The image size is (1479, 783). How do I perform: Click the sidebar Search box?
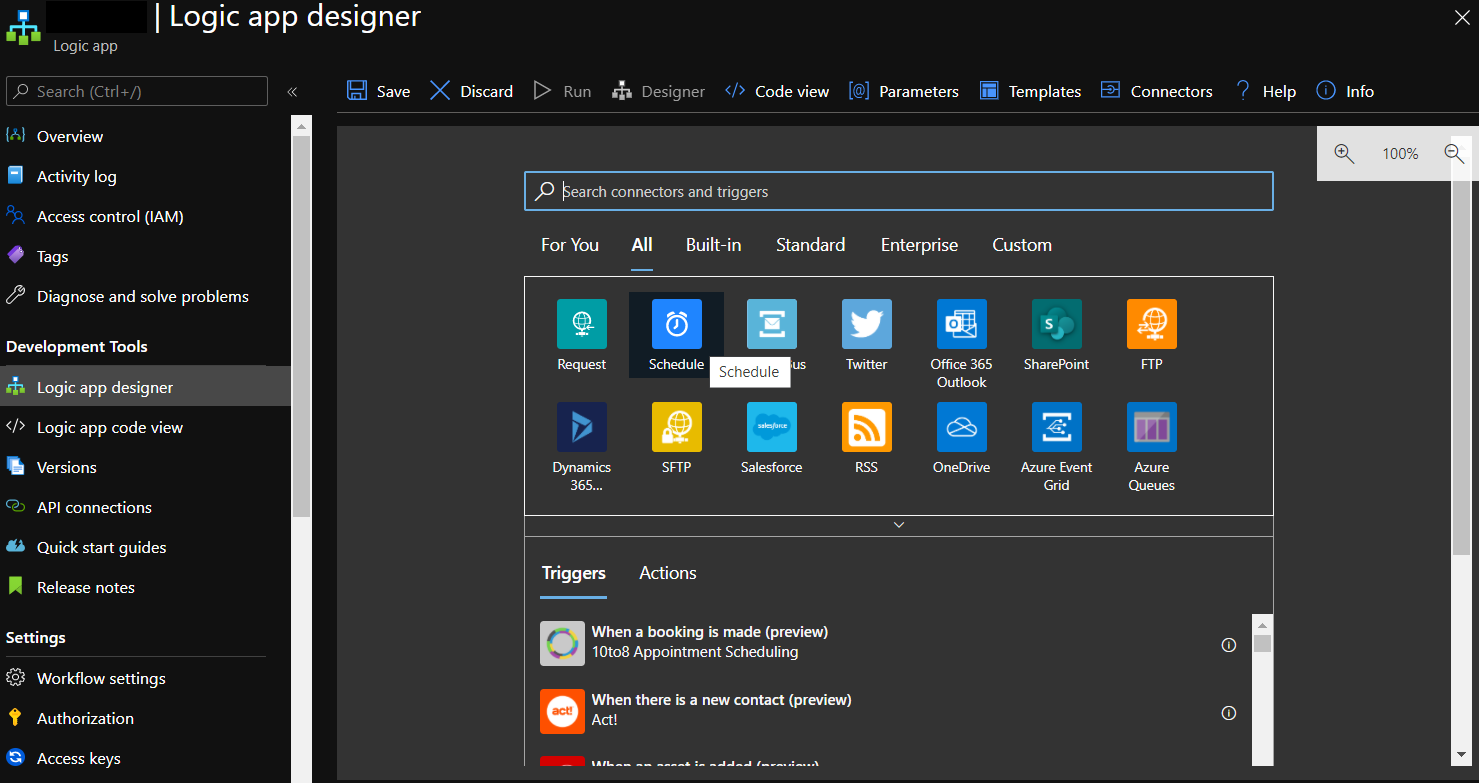point(137,91)
